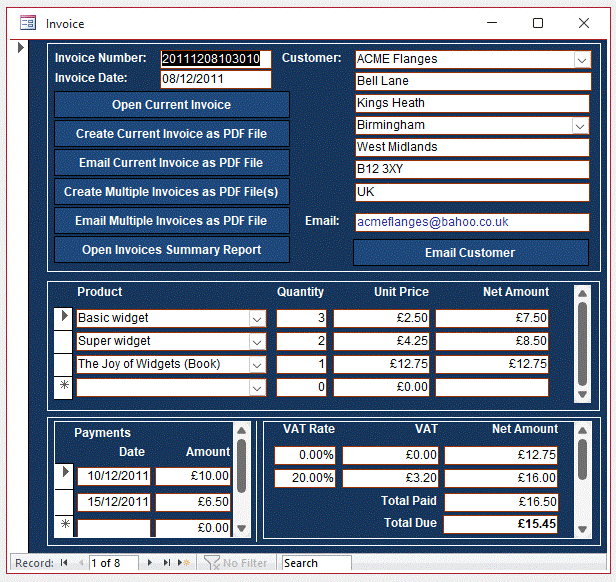This screenshot has height=582, width=616.
Task: Click Email Multiple Invoices as PDF File
Action: [172, 220]
